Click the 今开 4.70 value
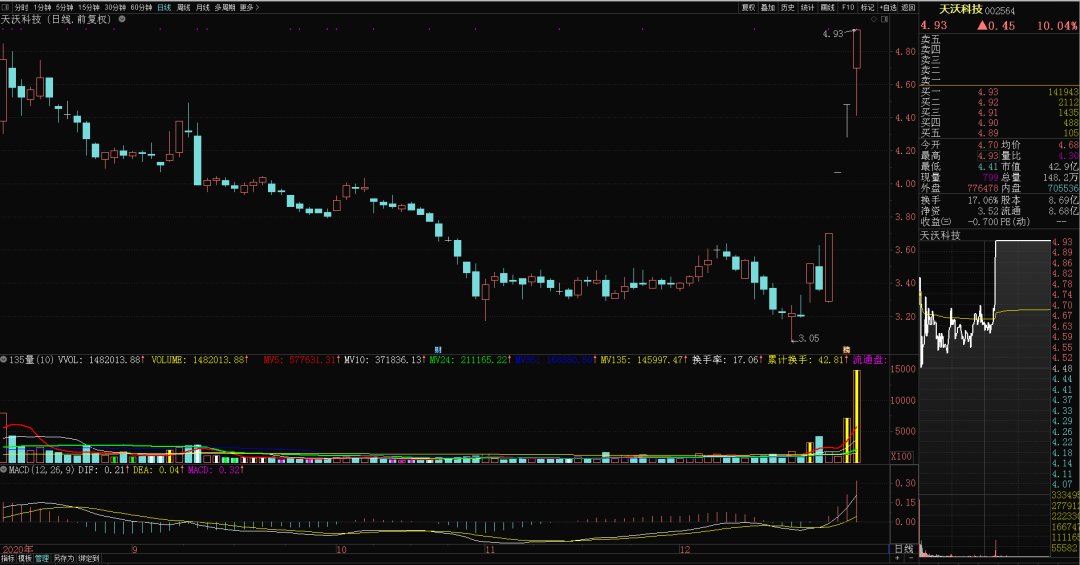The height and width of the screenshot is (565, 1080). coord(988,145)
